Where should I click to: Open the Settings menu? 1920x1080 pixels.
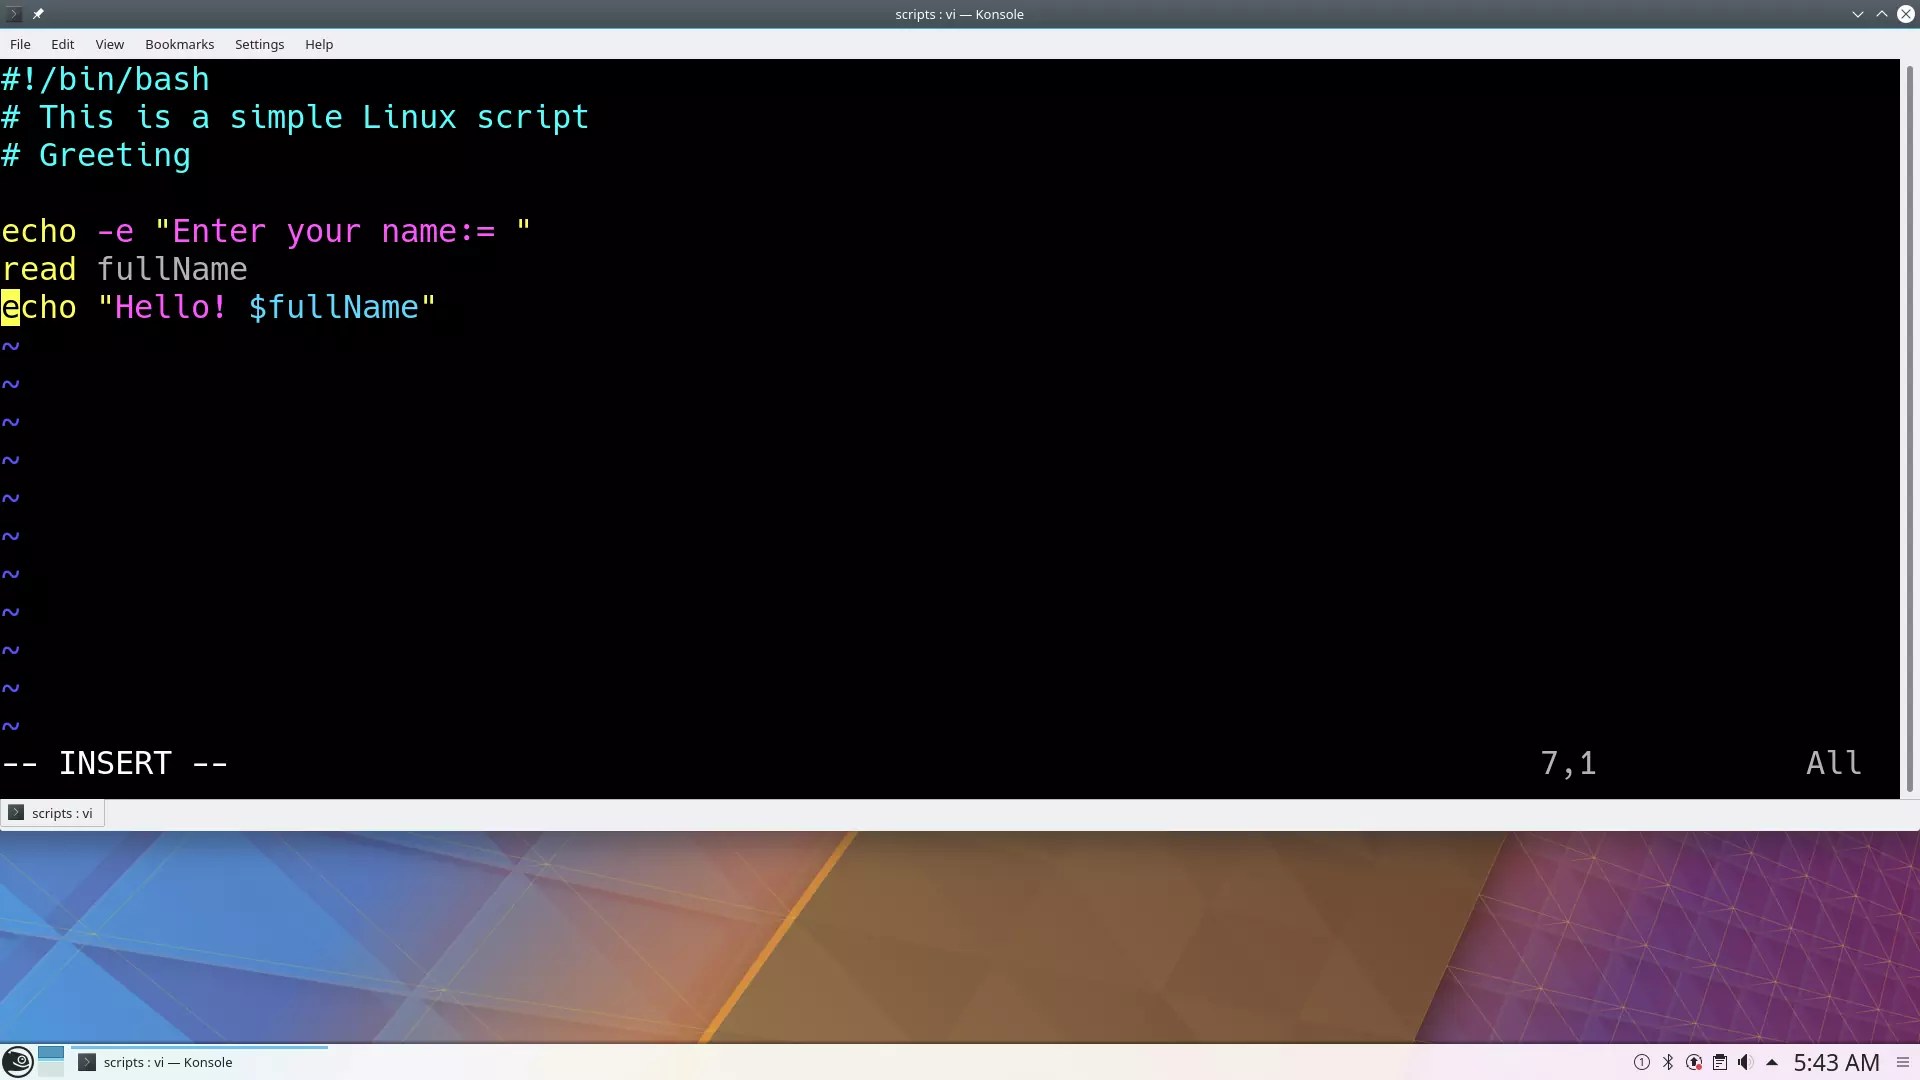259,44
